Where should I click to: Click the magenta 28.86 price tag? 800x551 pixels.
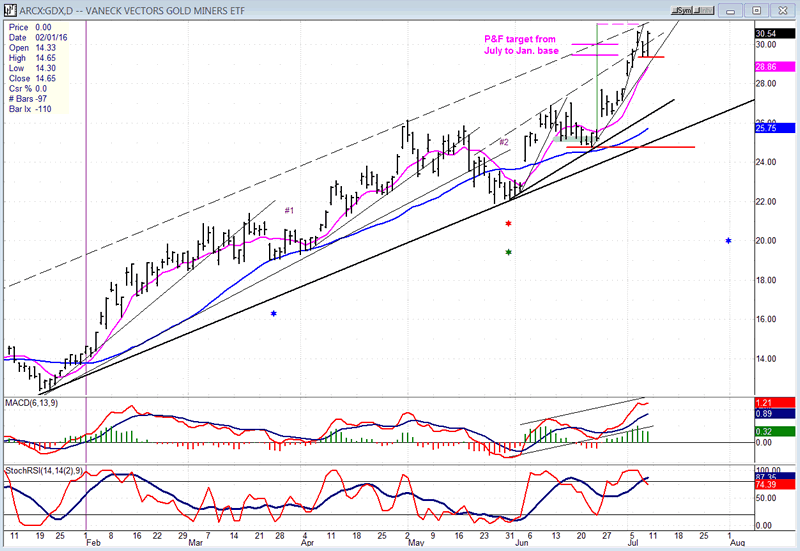768,66
